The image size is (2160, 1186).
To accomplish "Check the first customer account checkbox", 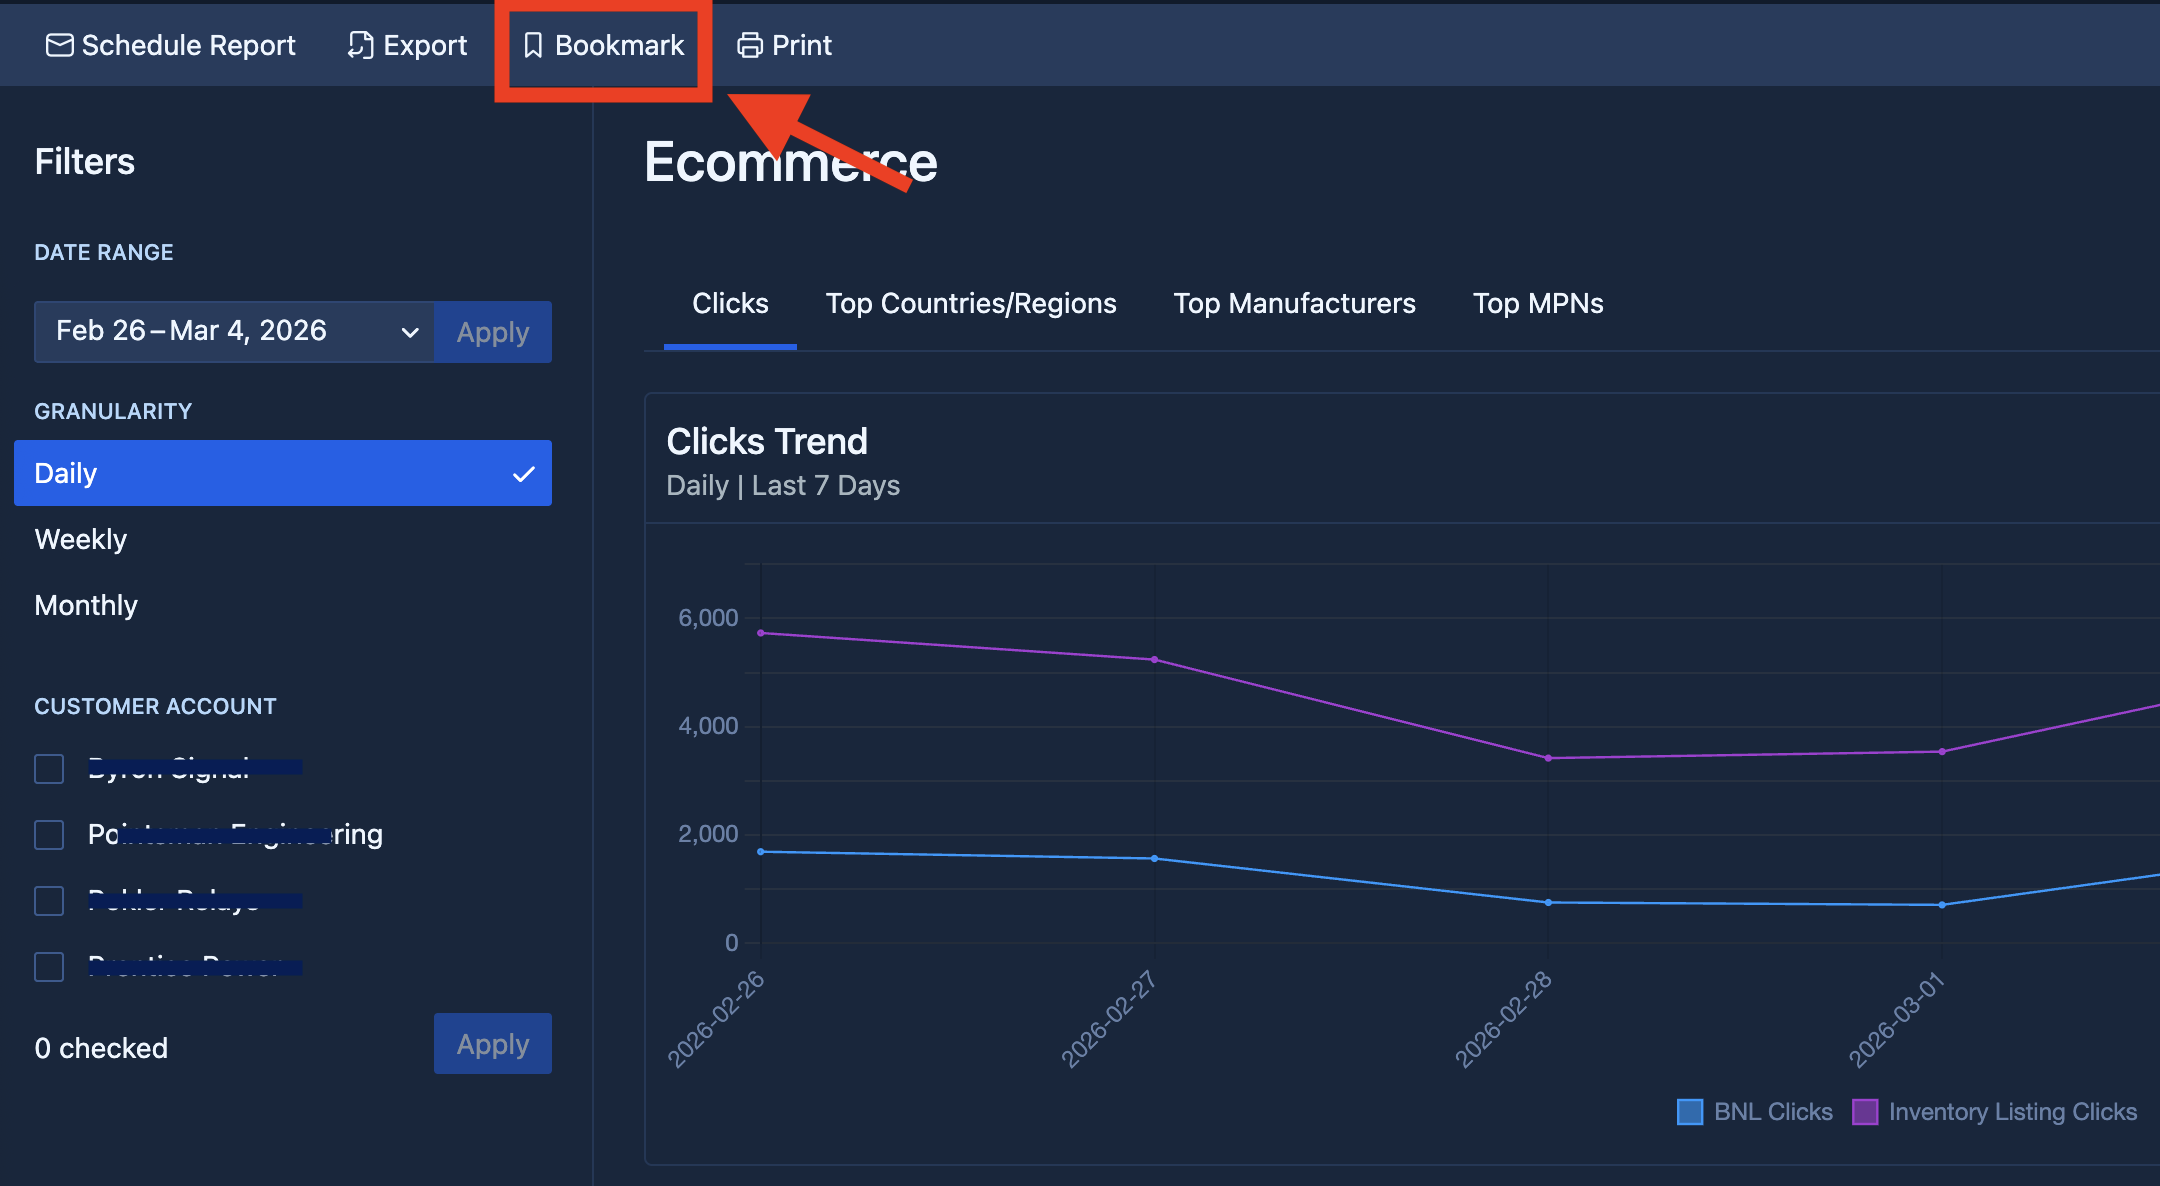I will coord(49,769).
